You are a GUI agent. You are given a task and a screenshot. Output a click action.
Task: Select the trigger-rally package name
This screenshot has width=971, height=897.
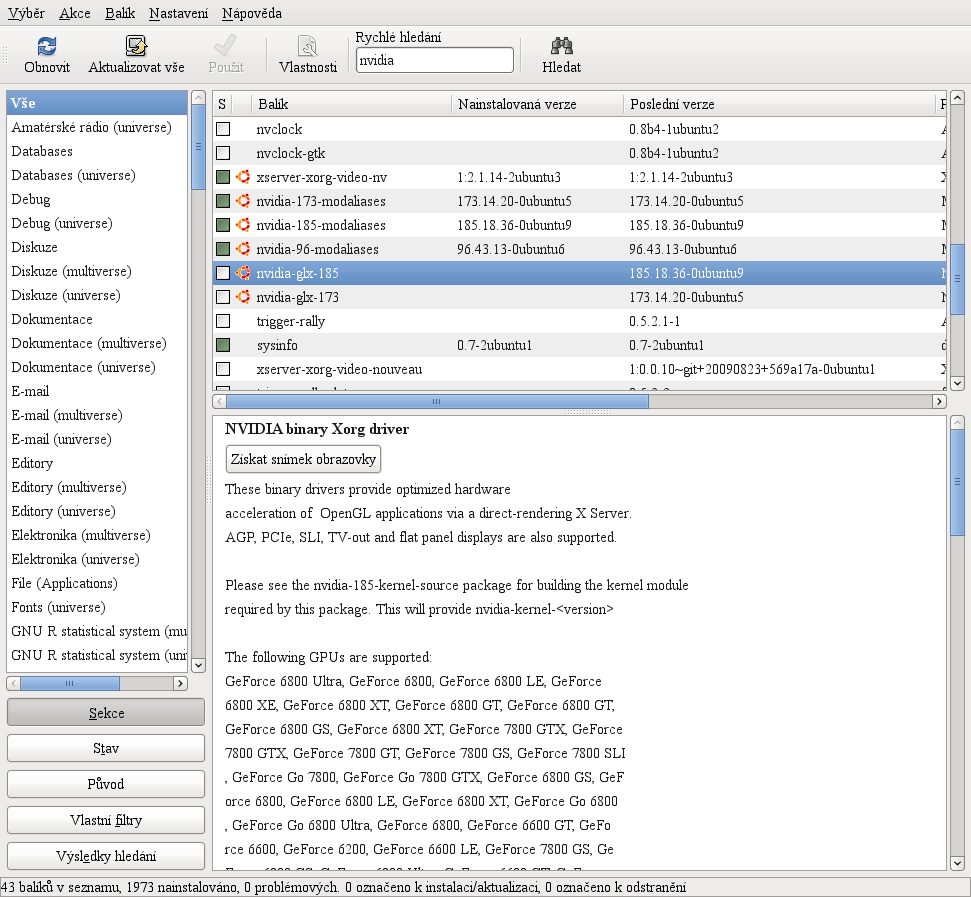pos(290,321)
